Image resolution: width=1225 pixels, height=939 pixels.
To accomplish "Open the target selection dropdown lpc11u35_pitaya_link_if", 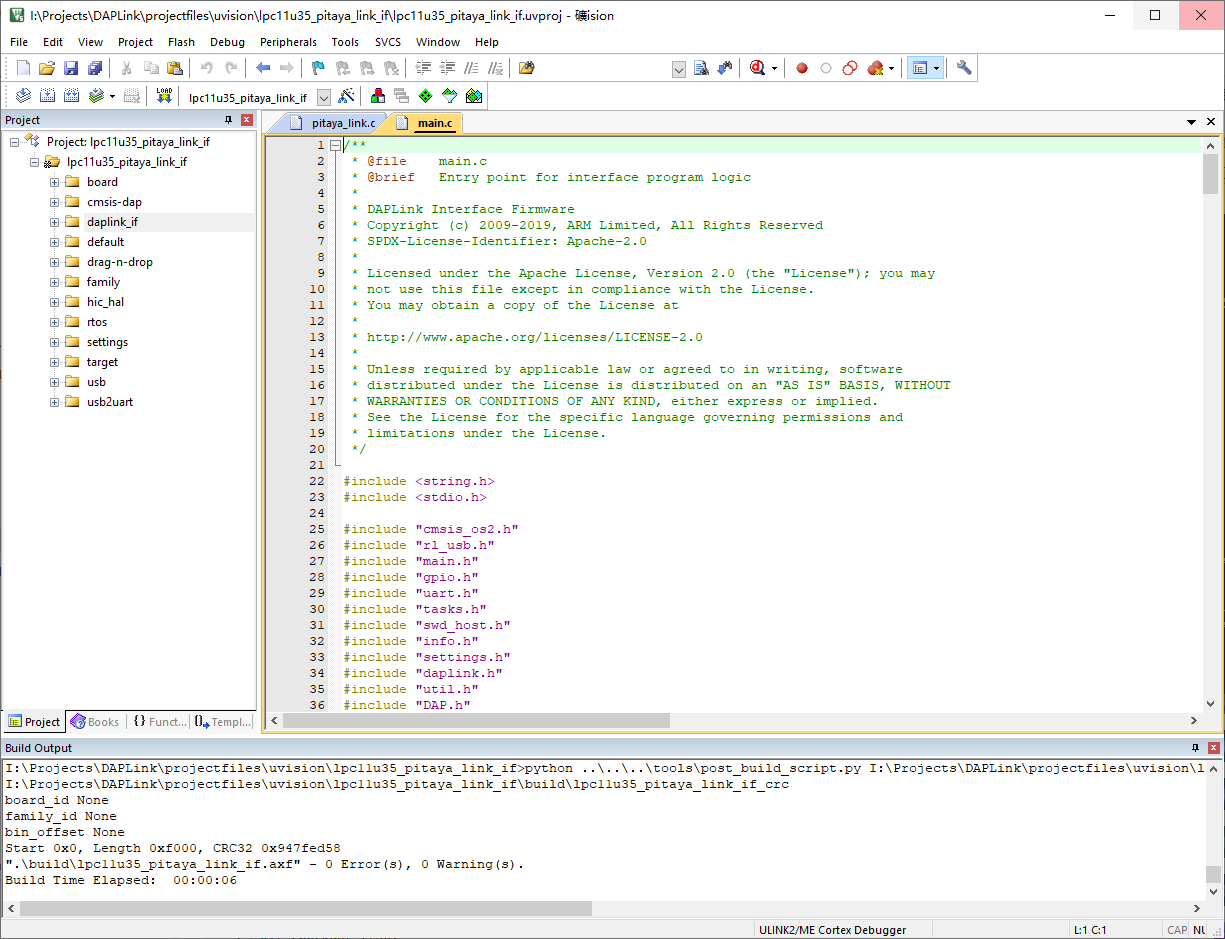I will pos(324,97).
